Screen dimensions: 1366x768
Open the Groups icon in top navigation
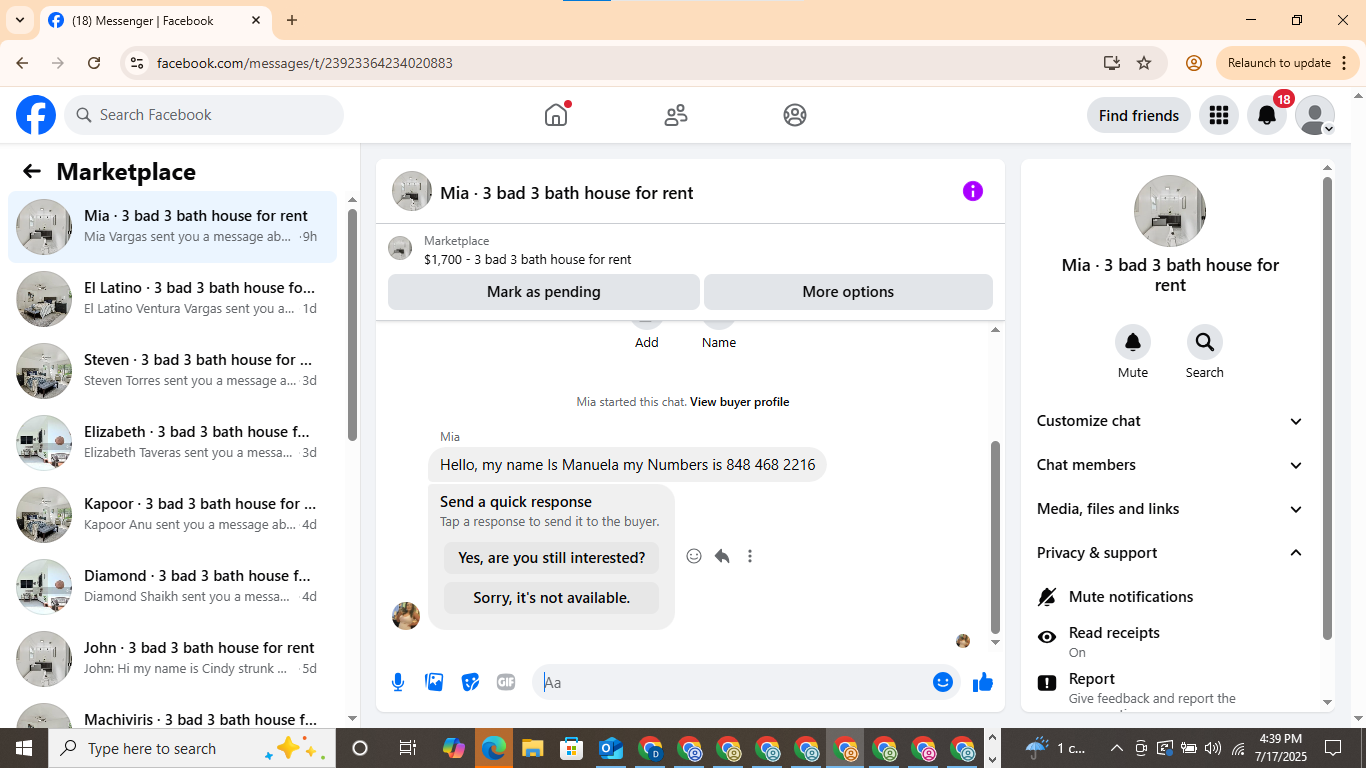tap(795, 115)
